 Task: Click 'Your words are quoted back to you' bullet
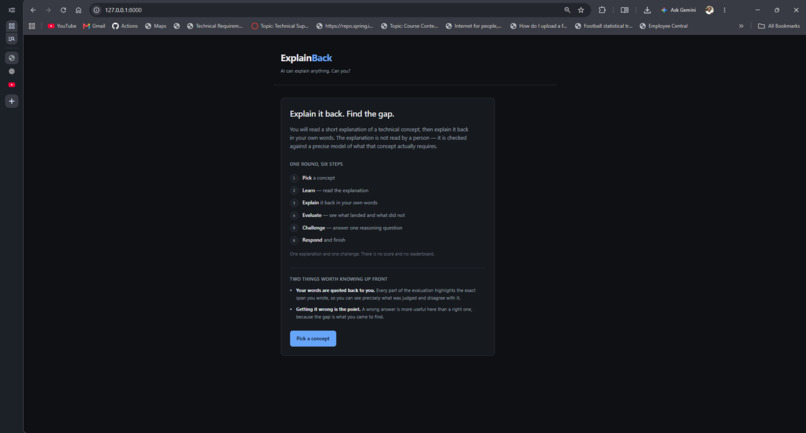pyautogui.click(x=386, y=294)
